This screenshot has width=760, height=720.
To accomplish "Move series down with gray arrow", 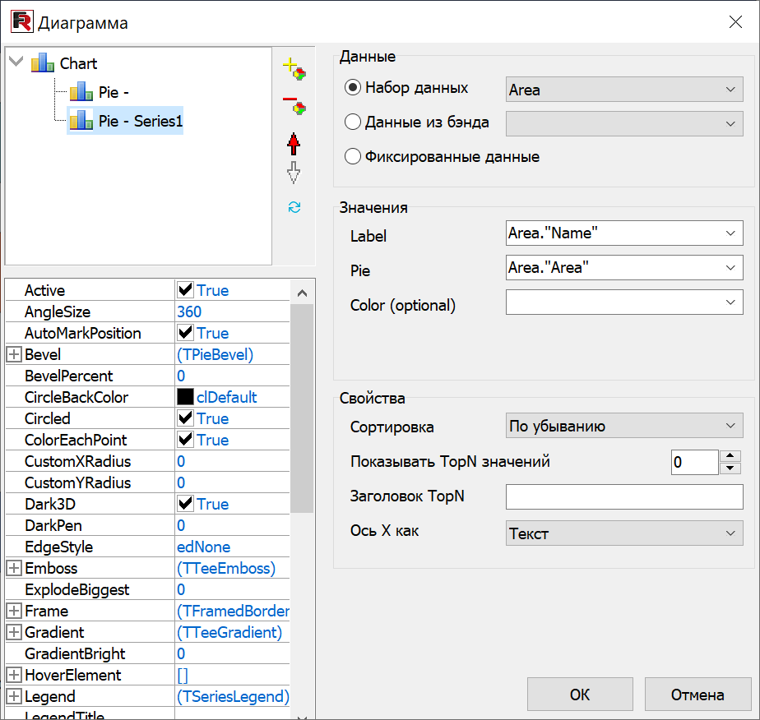I will (x=293, y=174).
